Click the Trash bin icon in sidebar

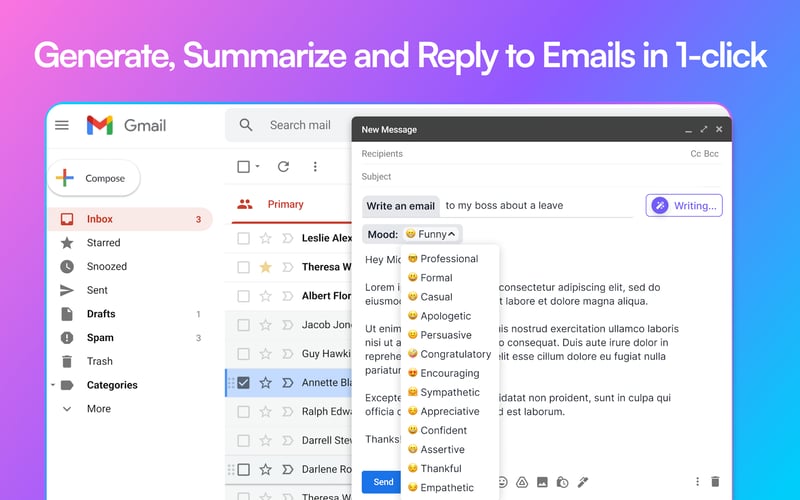67,361
